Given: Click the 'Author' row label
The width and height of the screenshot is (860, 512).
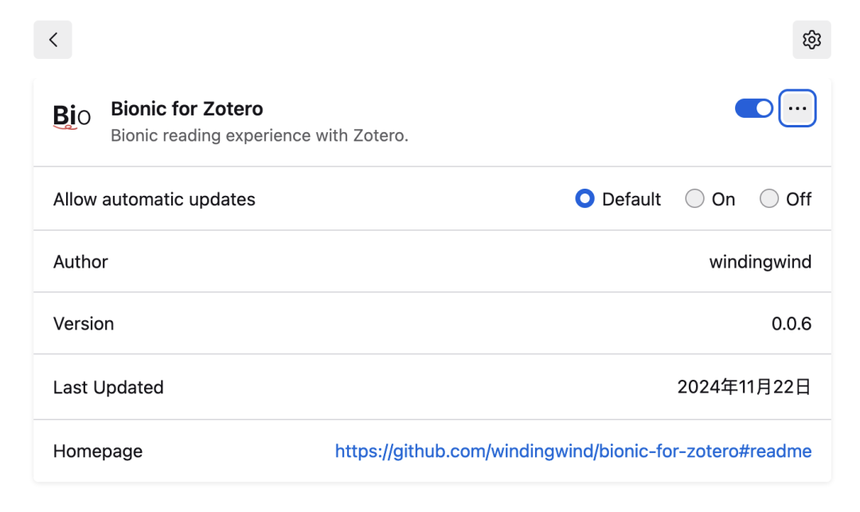Looking at the screenshot, I should point(80,262).
